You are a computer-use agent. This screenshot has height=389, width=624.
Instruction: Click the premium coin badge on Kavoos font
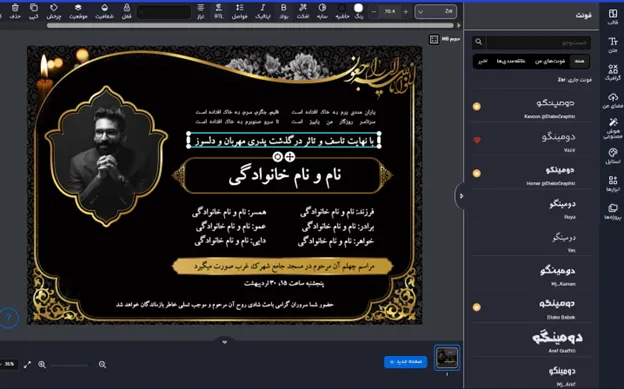[476, 106]
